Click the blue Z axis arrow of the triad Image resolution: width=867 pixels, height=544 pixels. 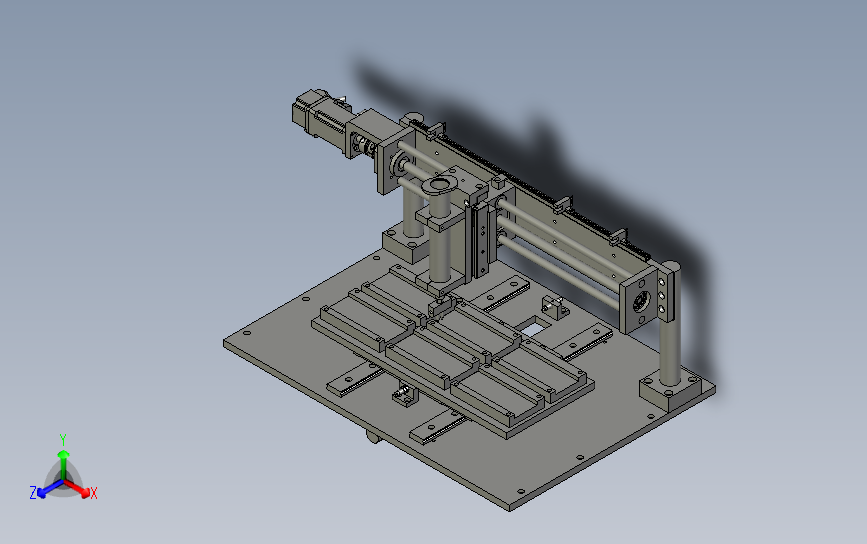50,489
